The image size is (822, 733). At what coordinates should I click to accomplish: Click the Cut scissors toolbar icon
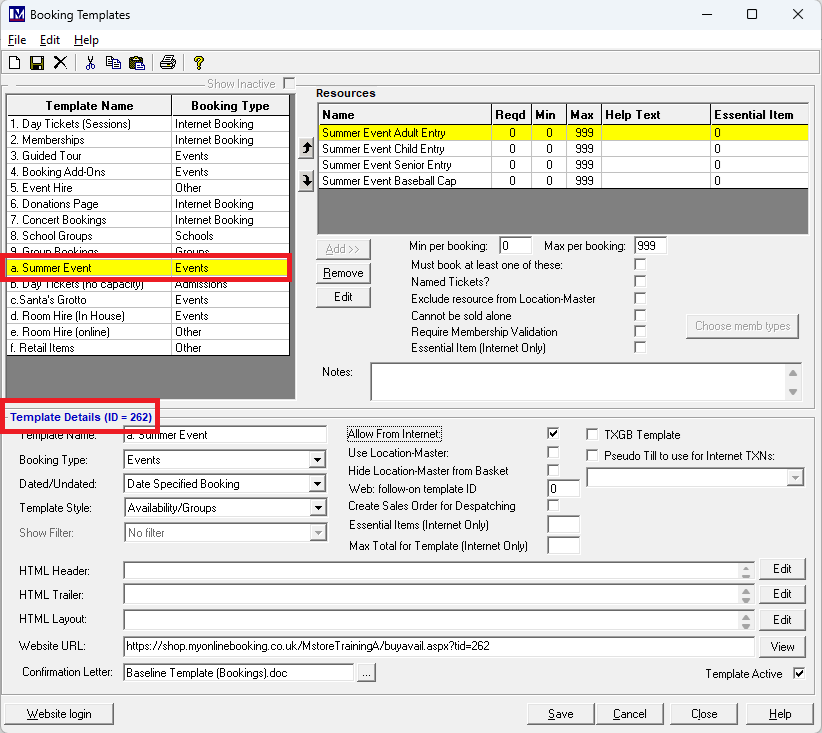coord(90,62)
